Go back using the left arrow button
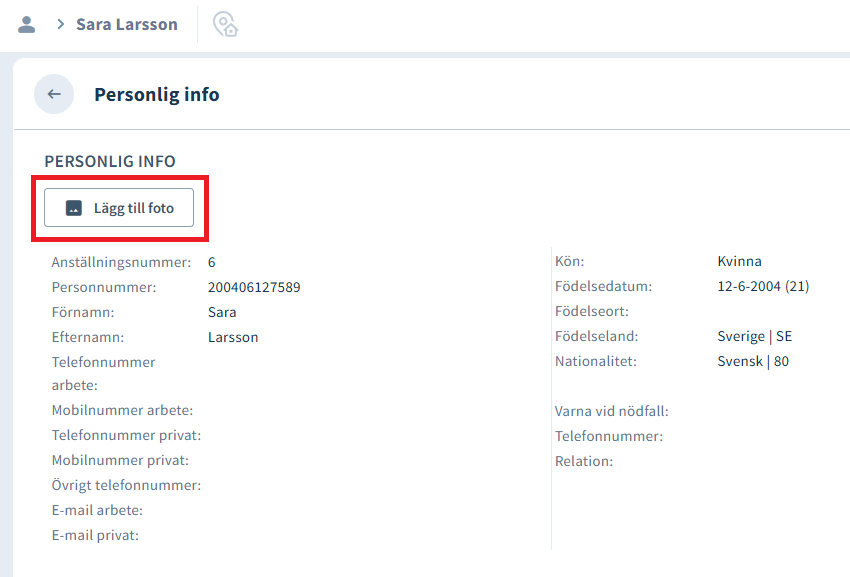This screenshot has height=577, width=850. click(x=54, y=94)
